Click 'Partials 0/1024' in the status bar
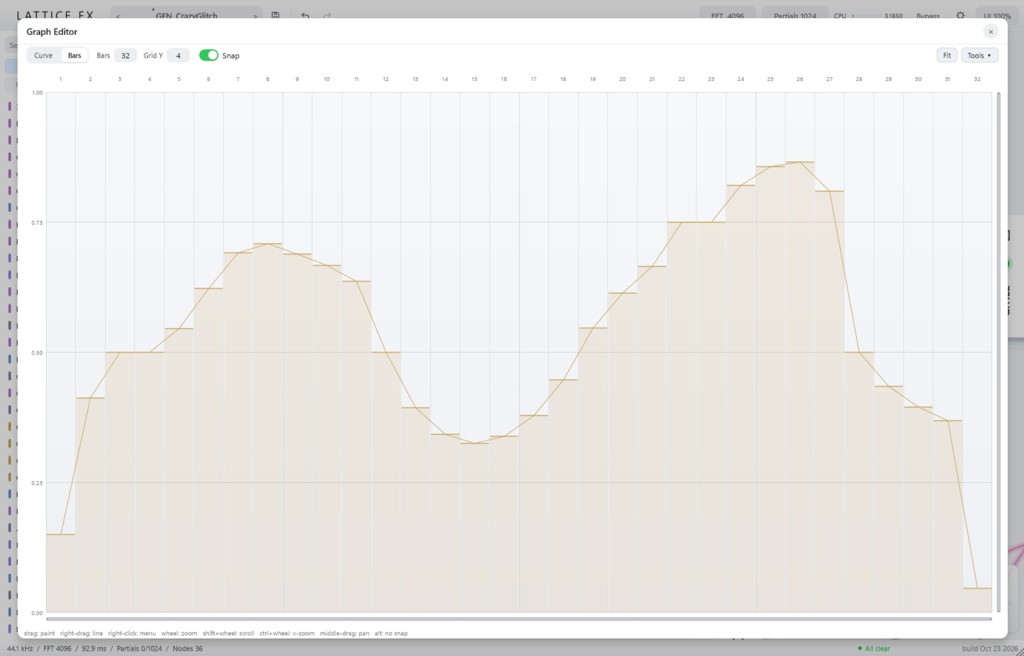Image resolution: width=1024 pixels, height=656 pixels. [140, 649]
